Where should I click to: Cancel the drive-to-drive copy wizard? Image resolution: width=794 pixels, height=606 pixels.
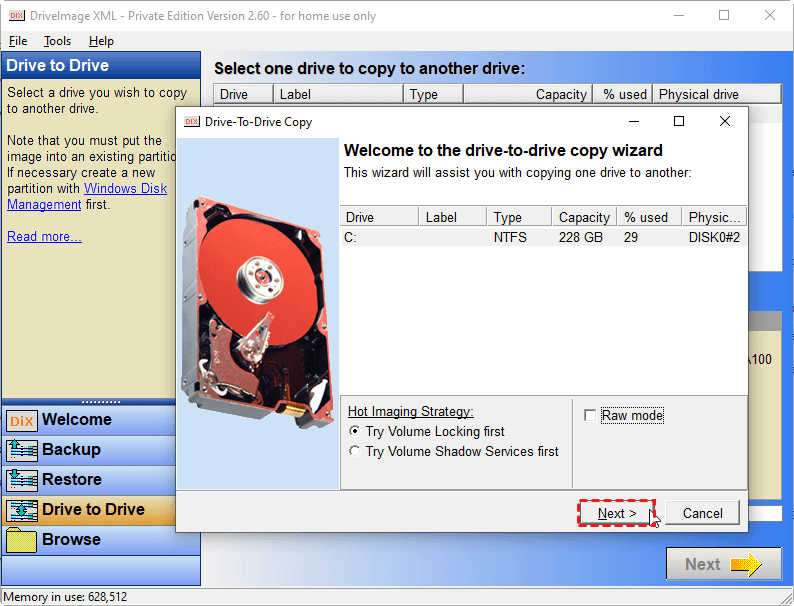click(x=702, y=513)
